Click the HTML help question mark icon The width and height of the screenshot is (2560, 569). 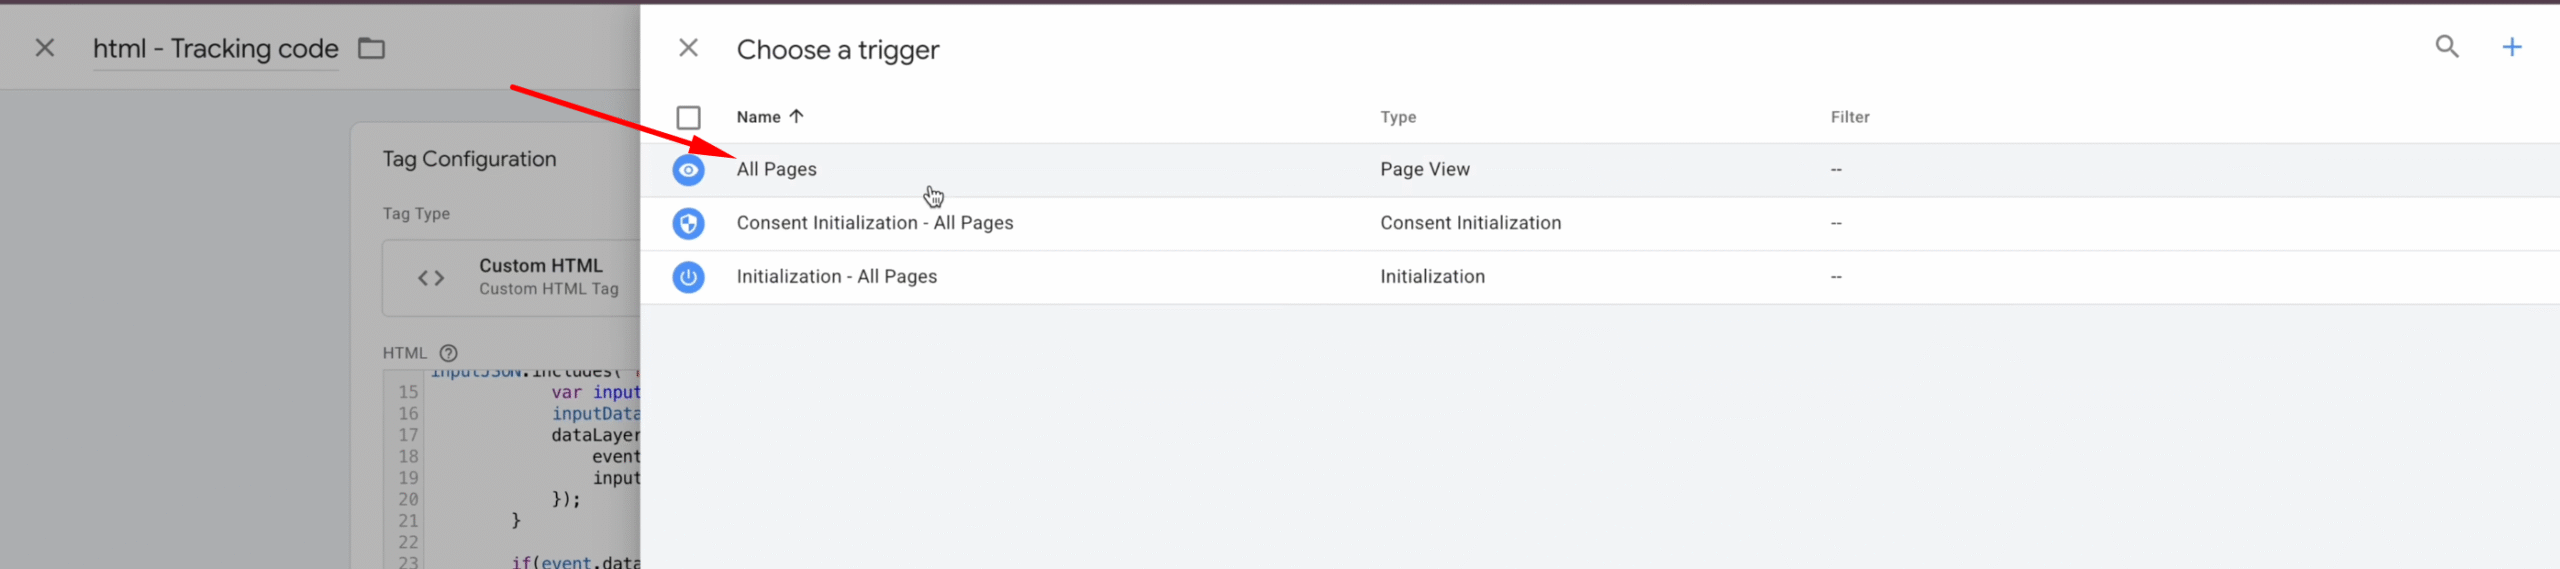[449, 353]
